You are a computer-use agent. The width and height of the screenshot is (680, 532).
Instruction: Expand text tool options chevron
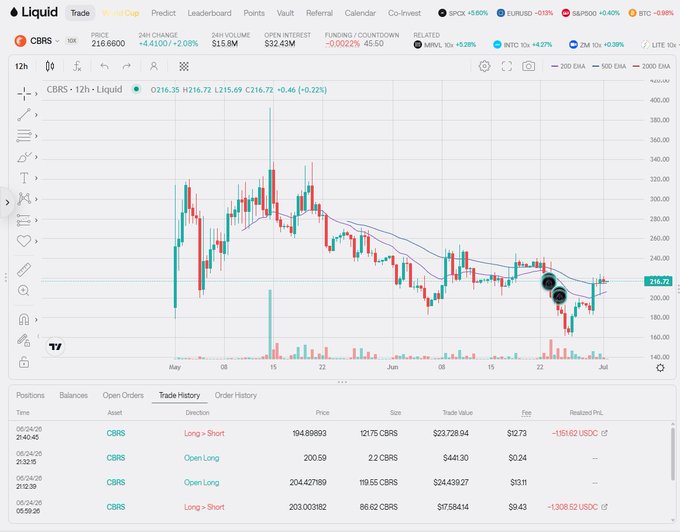(36, 178)
